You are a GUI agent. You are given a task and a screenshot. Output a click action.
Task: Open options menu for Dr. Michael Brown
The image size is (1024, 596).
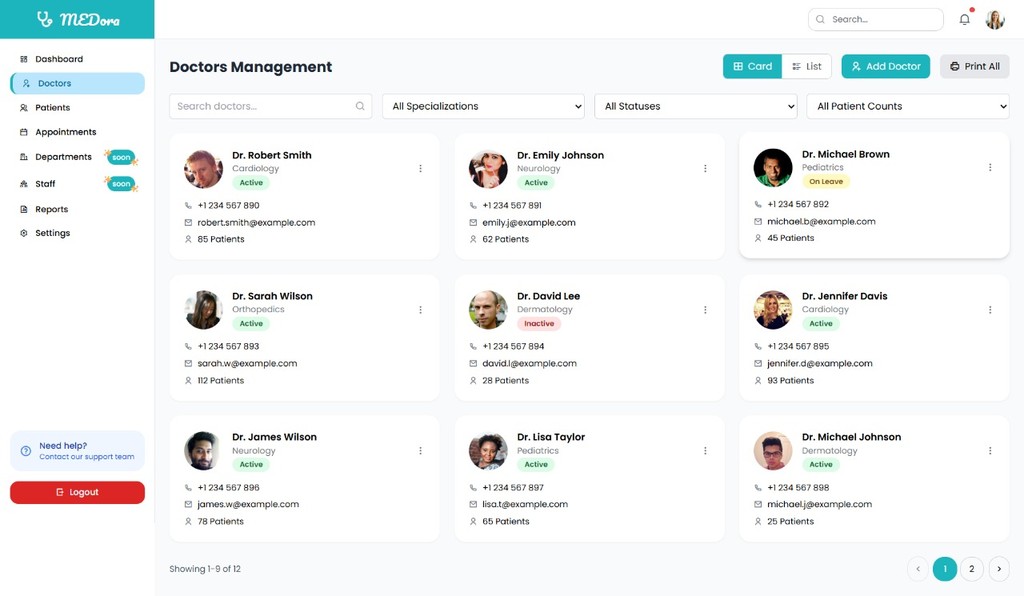click(x=990, y=167)
